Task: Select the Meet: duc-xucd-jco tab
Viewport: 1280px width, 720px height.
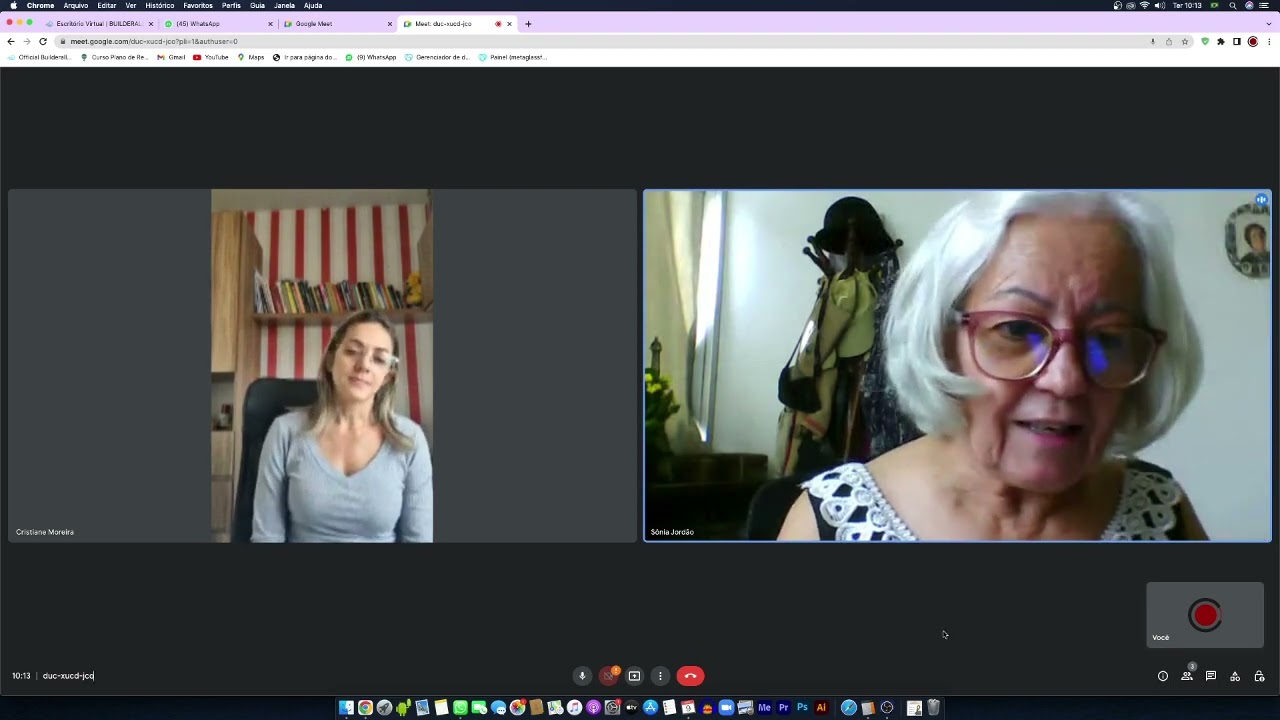Action: [x=457, y=24]
